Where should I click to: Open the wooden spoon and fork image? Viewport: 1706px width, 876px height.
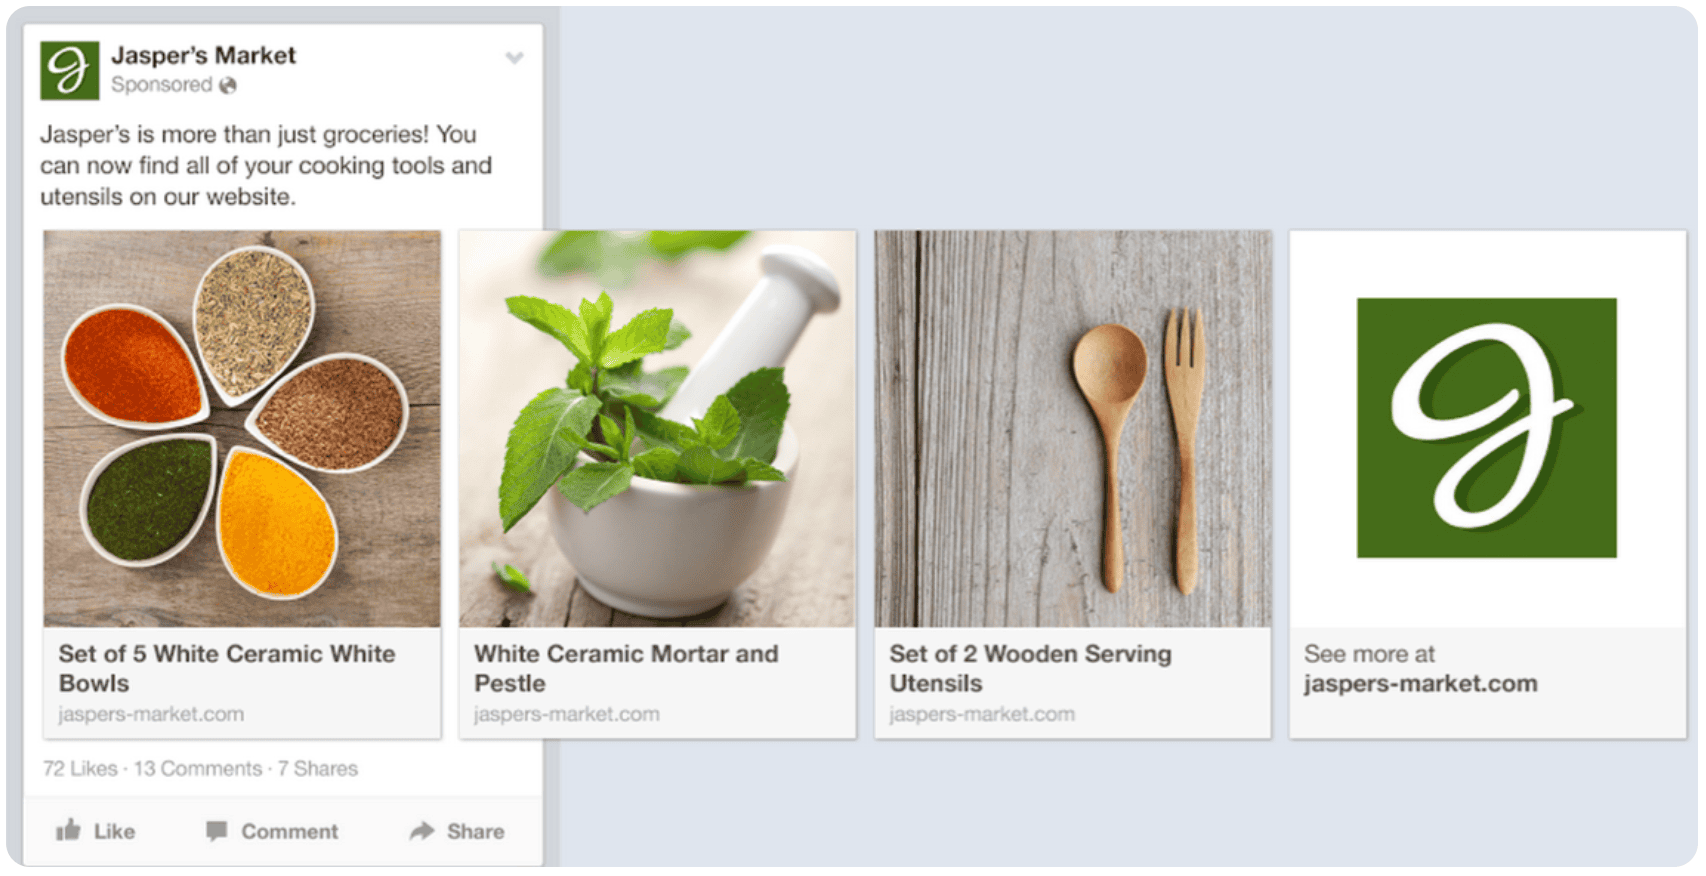click(x=1073, y=429)
